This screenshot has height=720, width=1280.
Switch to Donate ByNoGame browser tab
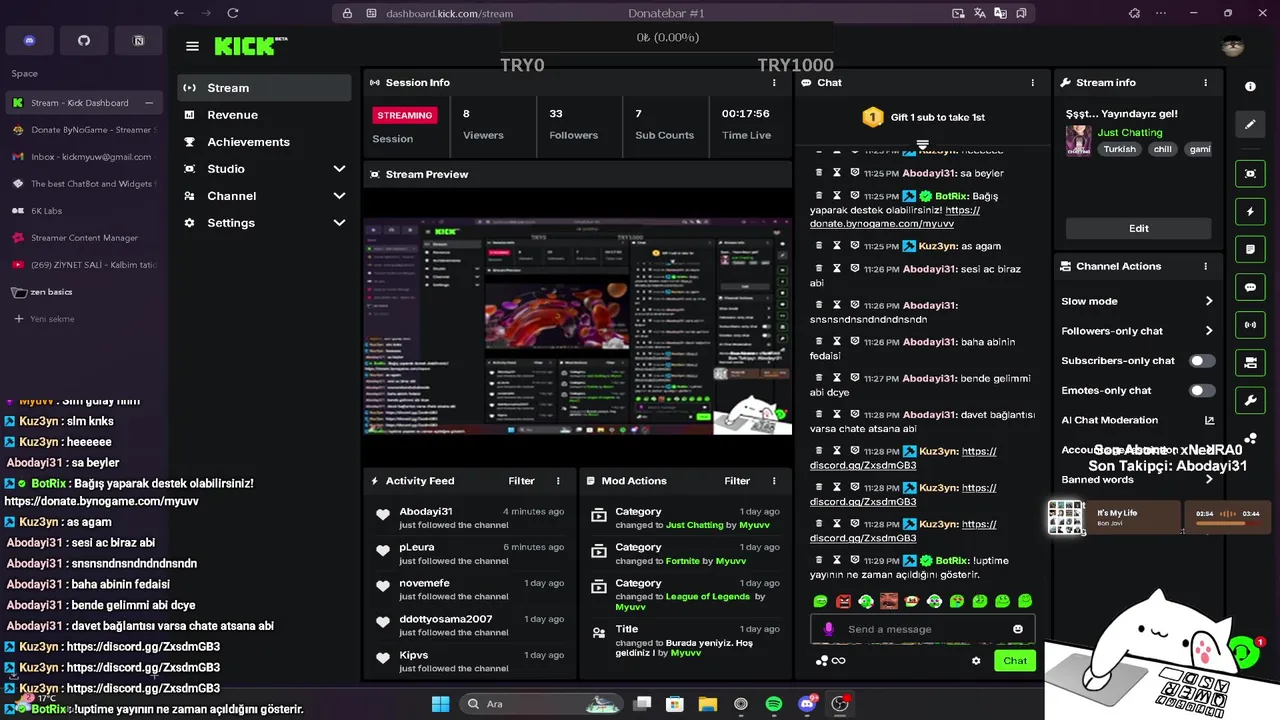pyautogui.click(x=82, y=130)
